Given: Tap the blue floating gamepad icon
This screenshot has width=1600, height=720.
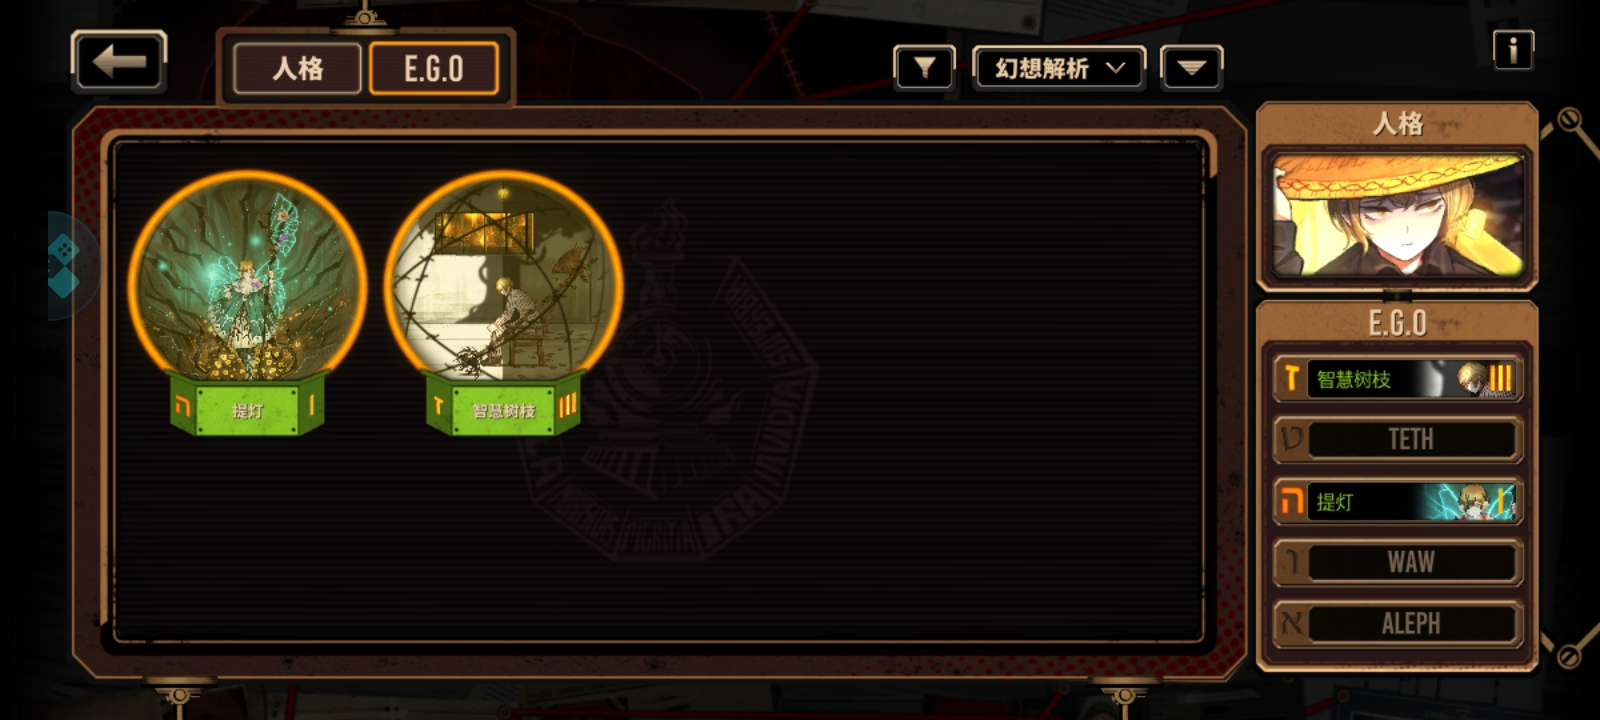Looking at the screenshot, I should tap(66, 265).
